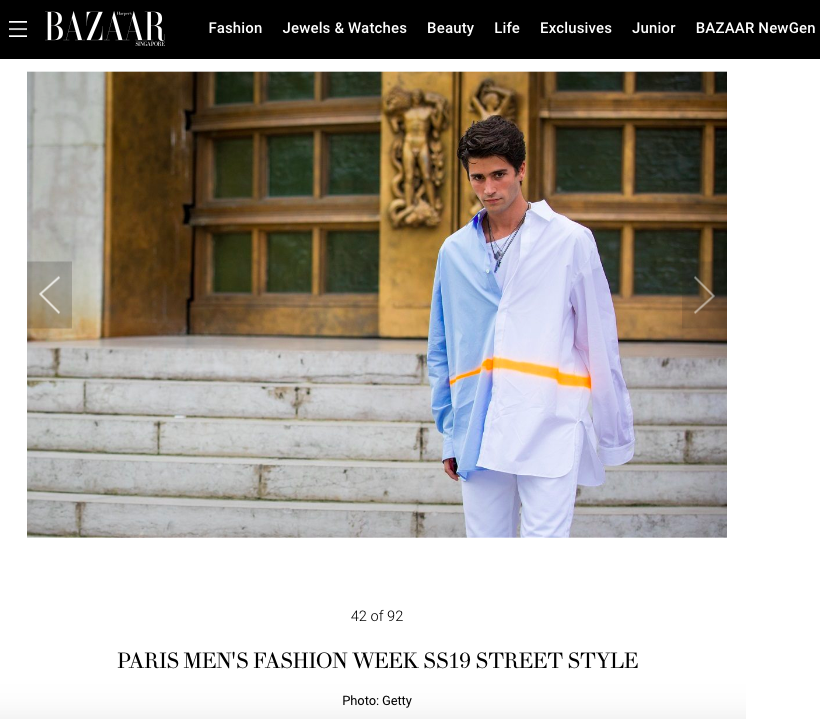The height and width of the screenshot is (719, 820).
Task: Select Life in the top navigation
Action: (507, 28)
